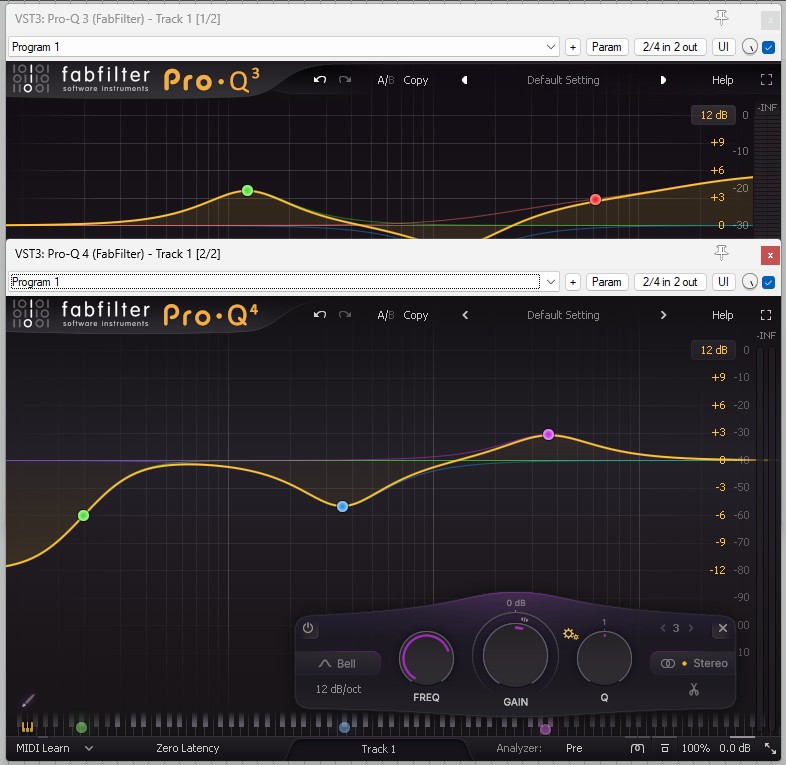
Task: Go to previous preset in Pro-Q 3
Action: pos(465,80)
